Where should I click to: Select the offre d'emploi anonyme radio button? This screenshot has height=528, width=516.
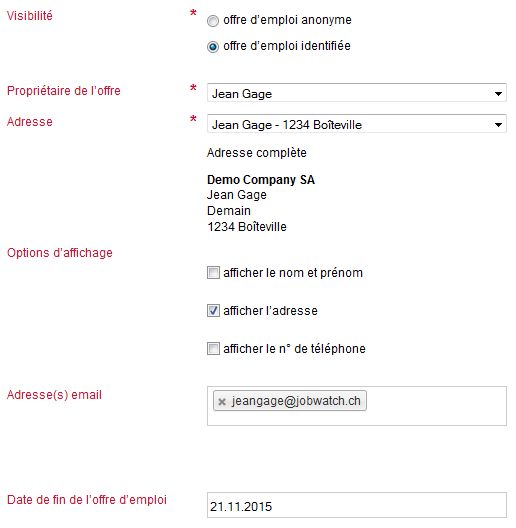(x=213, y=21)
